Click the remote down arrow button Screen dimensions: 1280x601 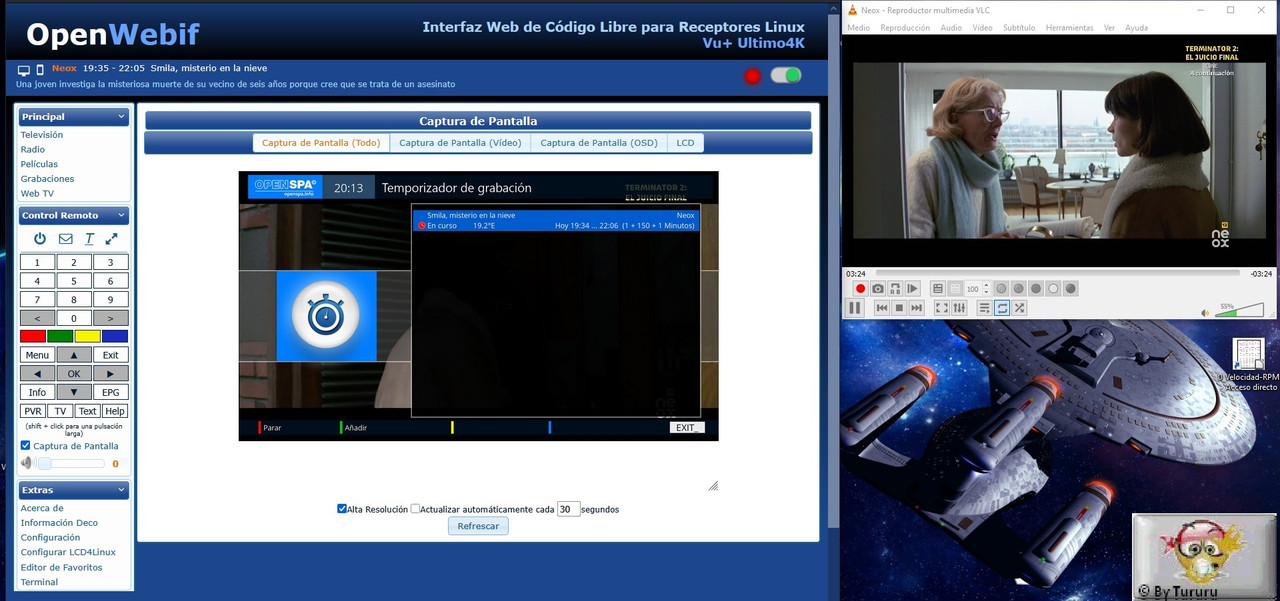coord(74,392)
